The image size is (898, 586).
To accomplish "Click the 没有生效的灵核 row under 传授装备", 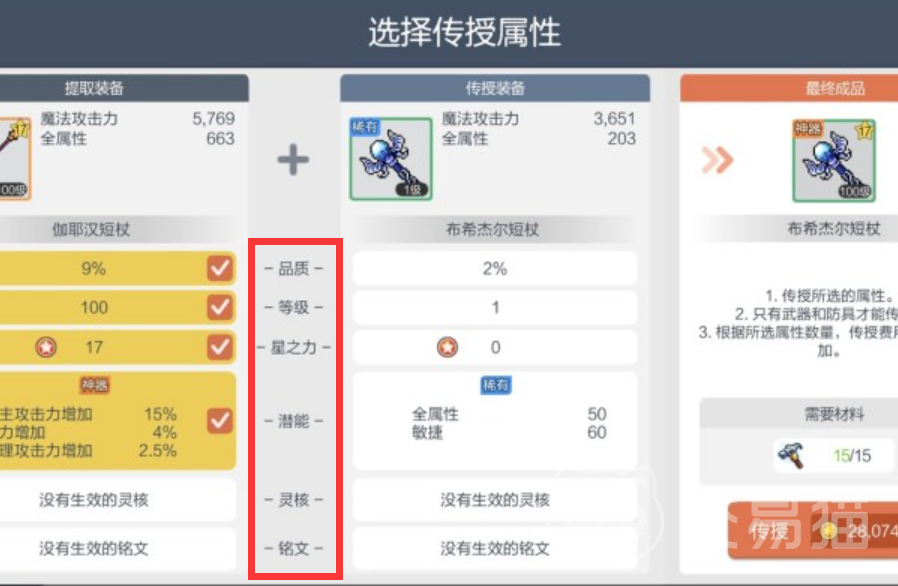I will click(495, 500).
